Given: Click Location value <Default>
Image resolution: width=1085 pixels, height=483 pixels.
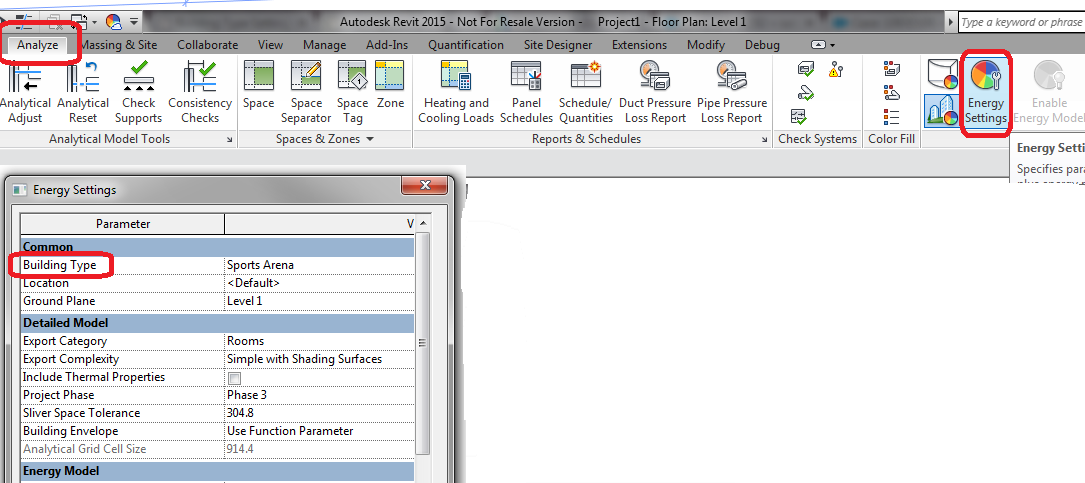Looking at the screenshot, I should [320, 283].
